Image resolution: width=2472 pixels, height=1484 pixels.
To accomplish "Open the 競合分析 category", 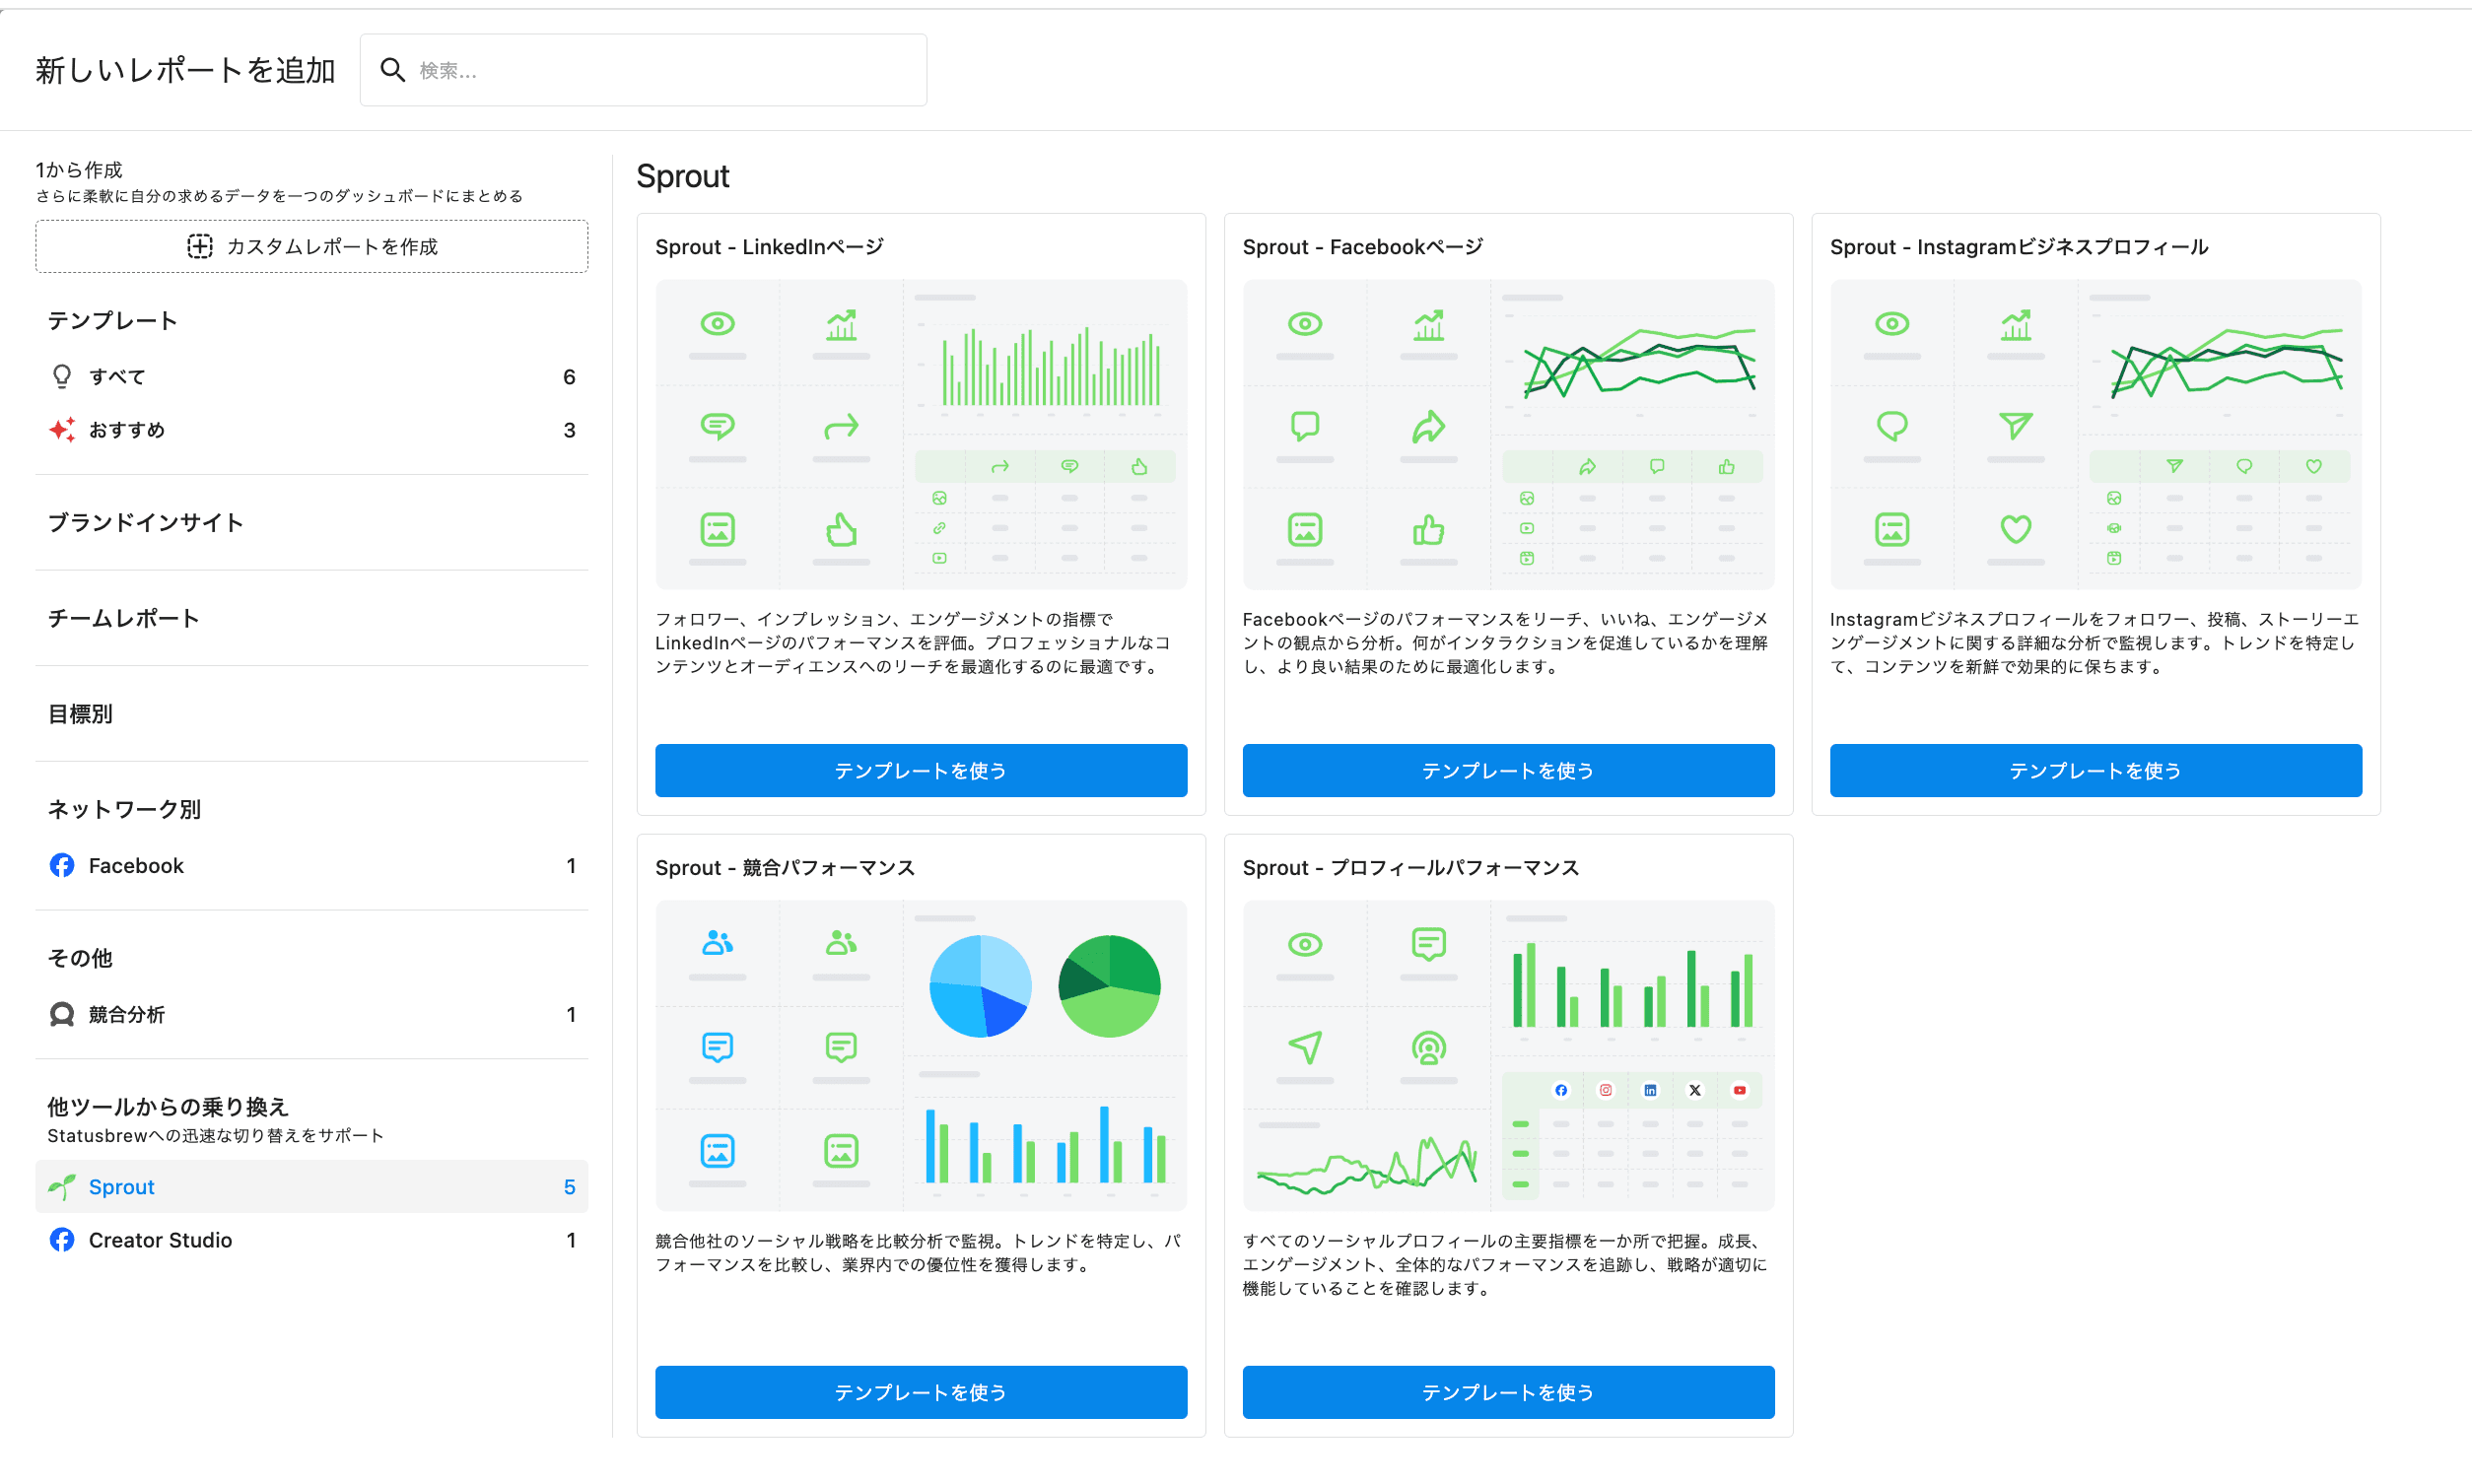I will [127, 1014].
